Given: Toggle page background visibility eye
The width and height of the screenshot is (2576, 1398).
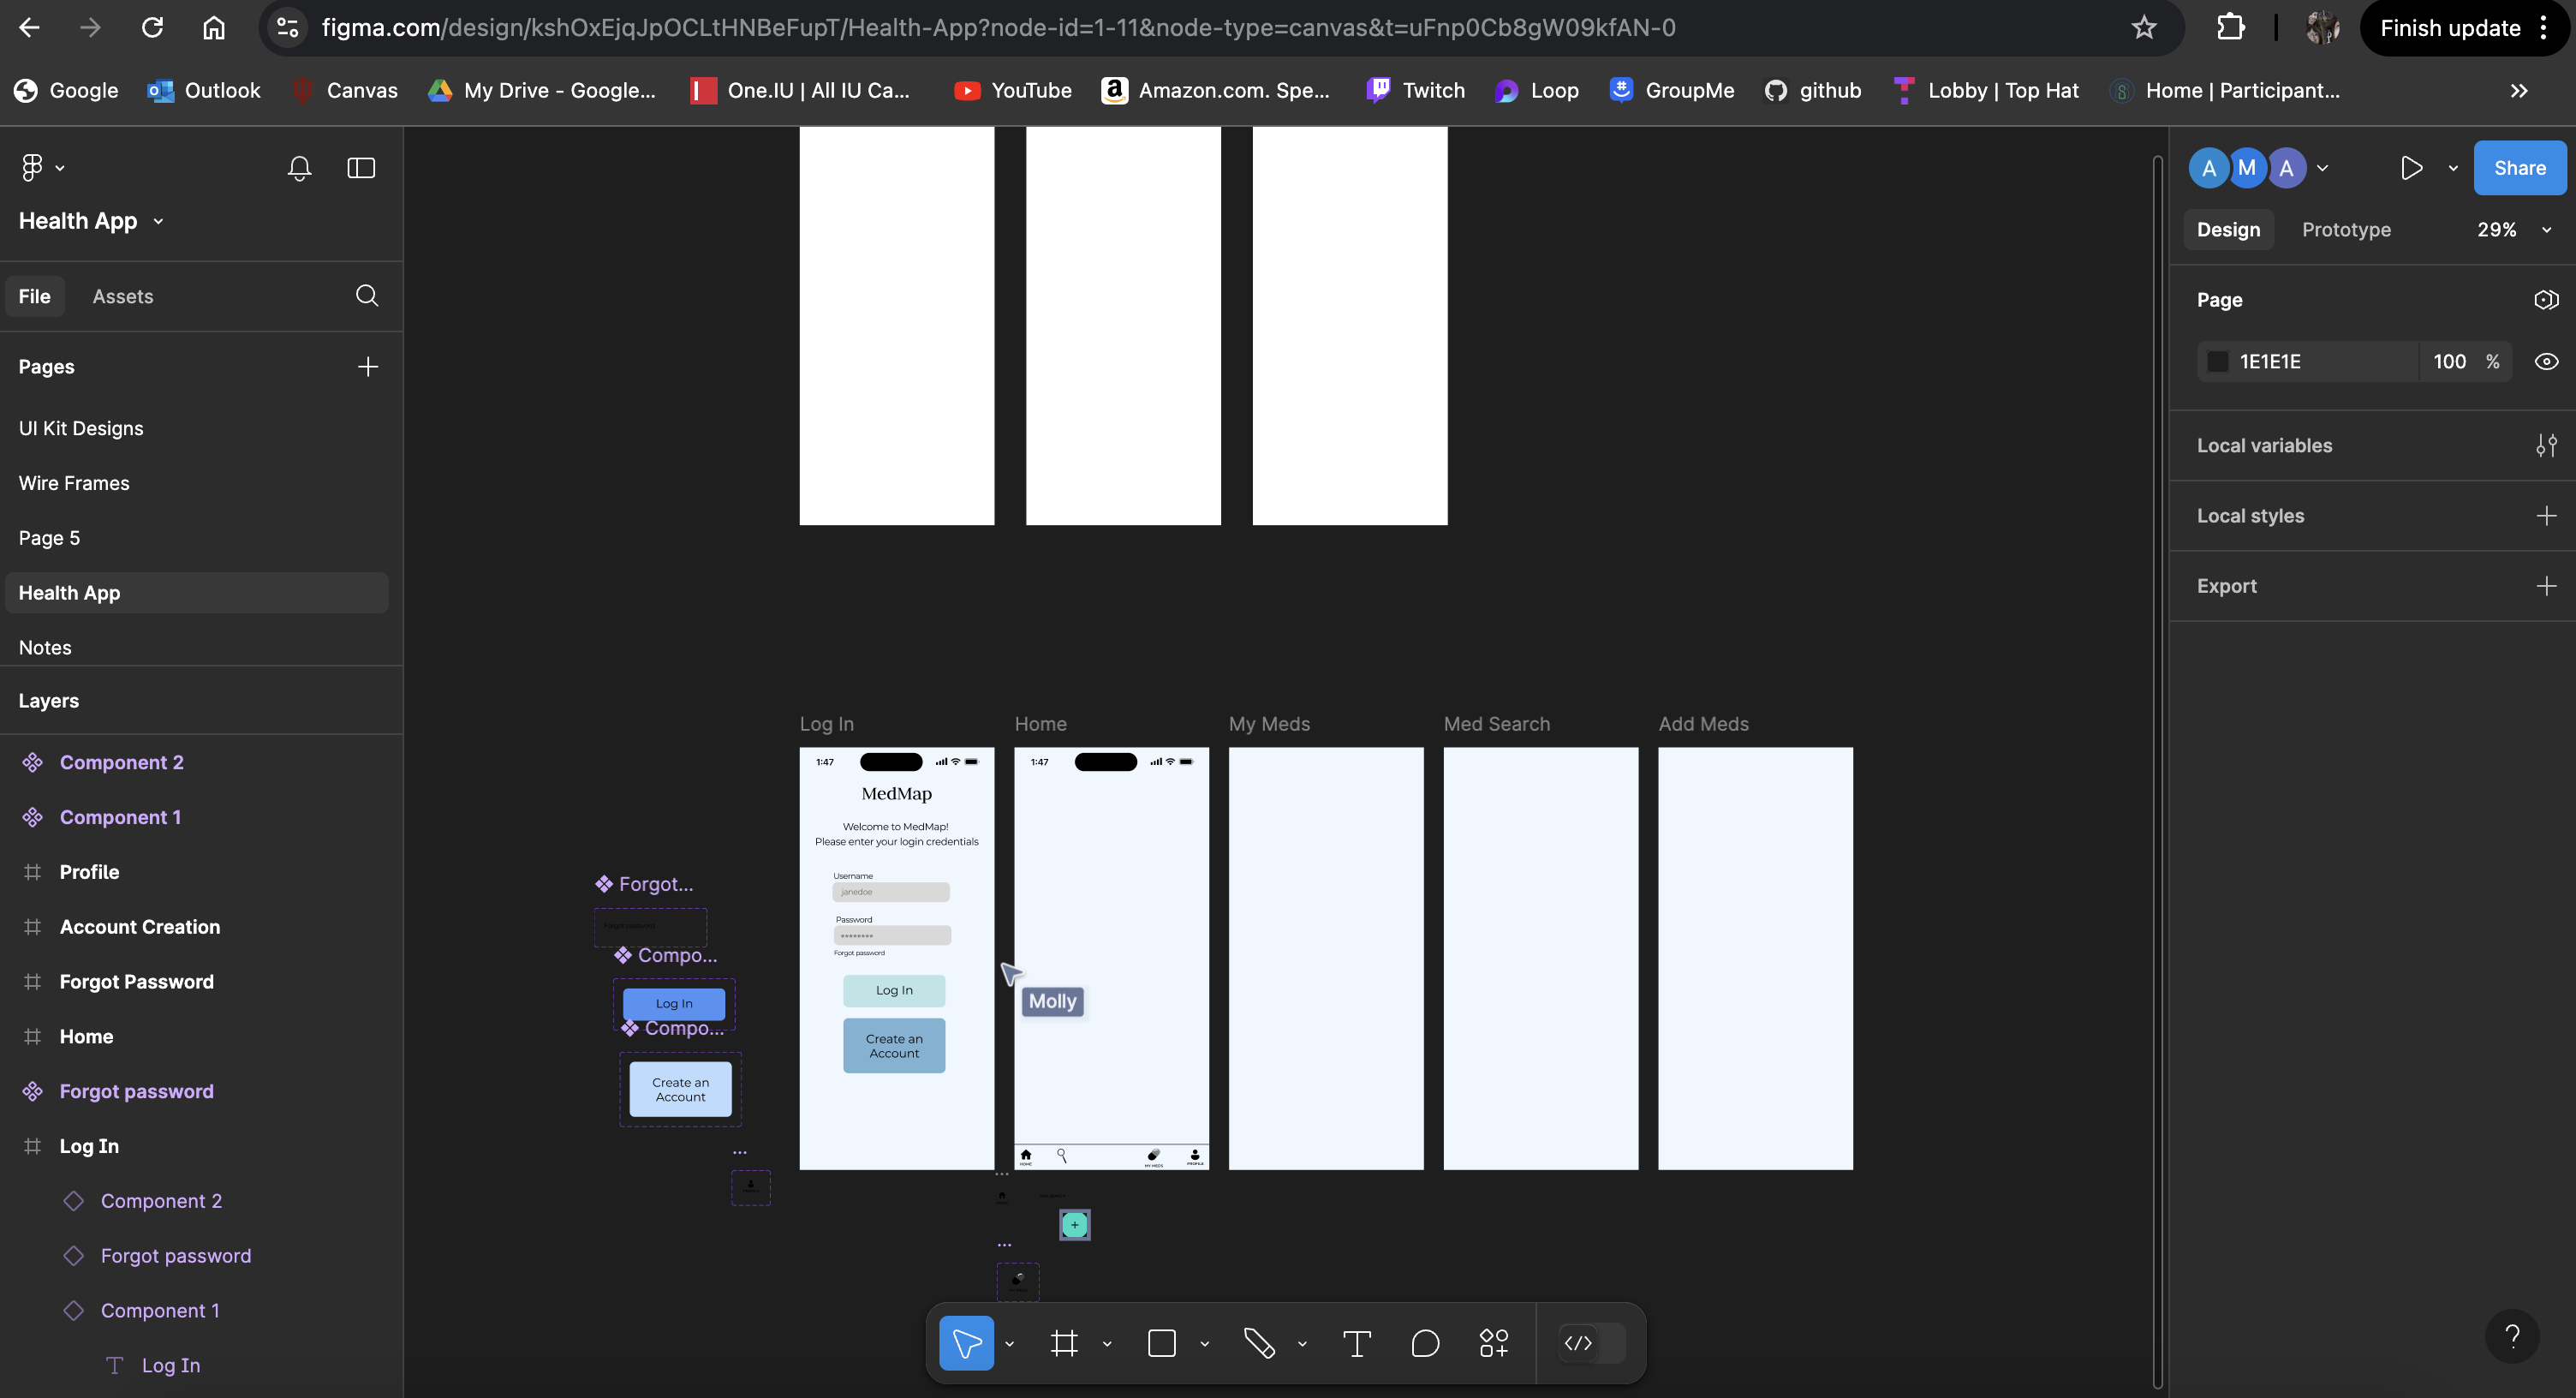Looking at the screenshot, I should [x=2546, y=362].
